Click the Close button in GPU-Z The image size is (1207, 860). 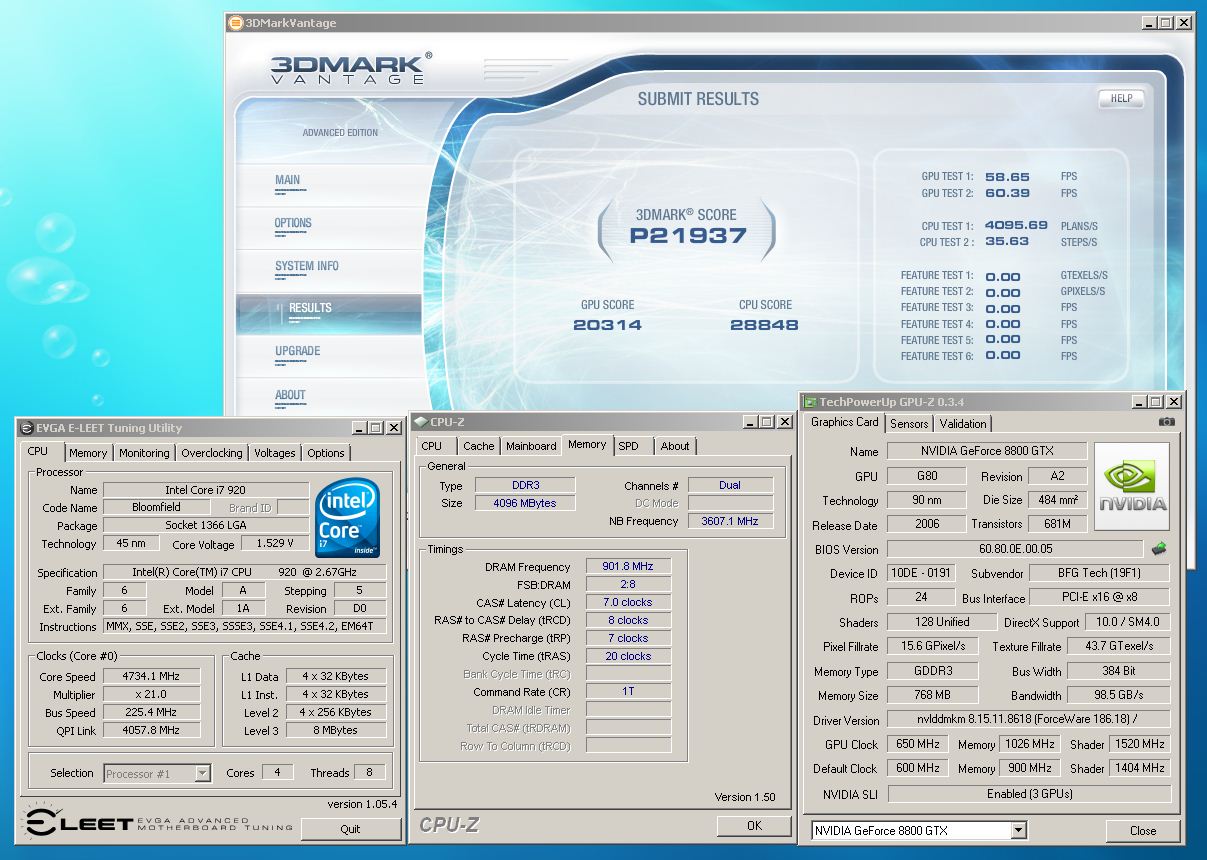point(1143,830)
